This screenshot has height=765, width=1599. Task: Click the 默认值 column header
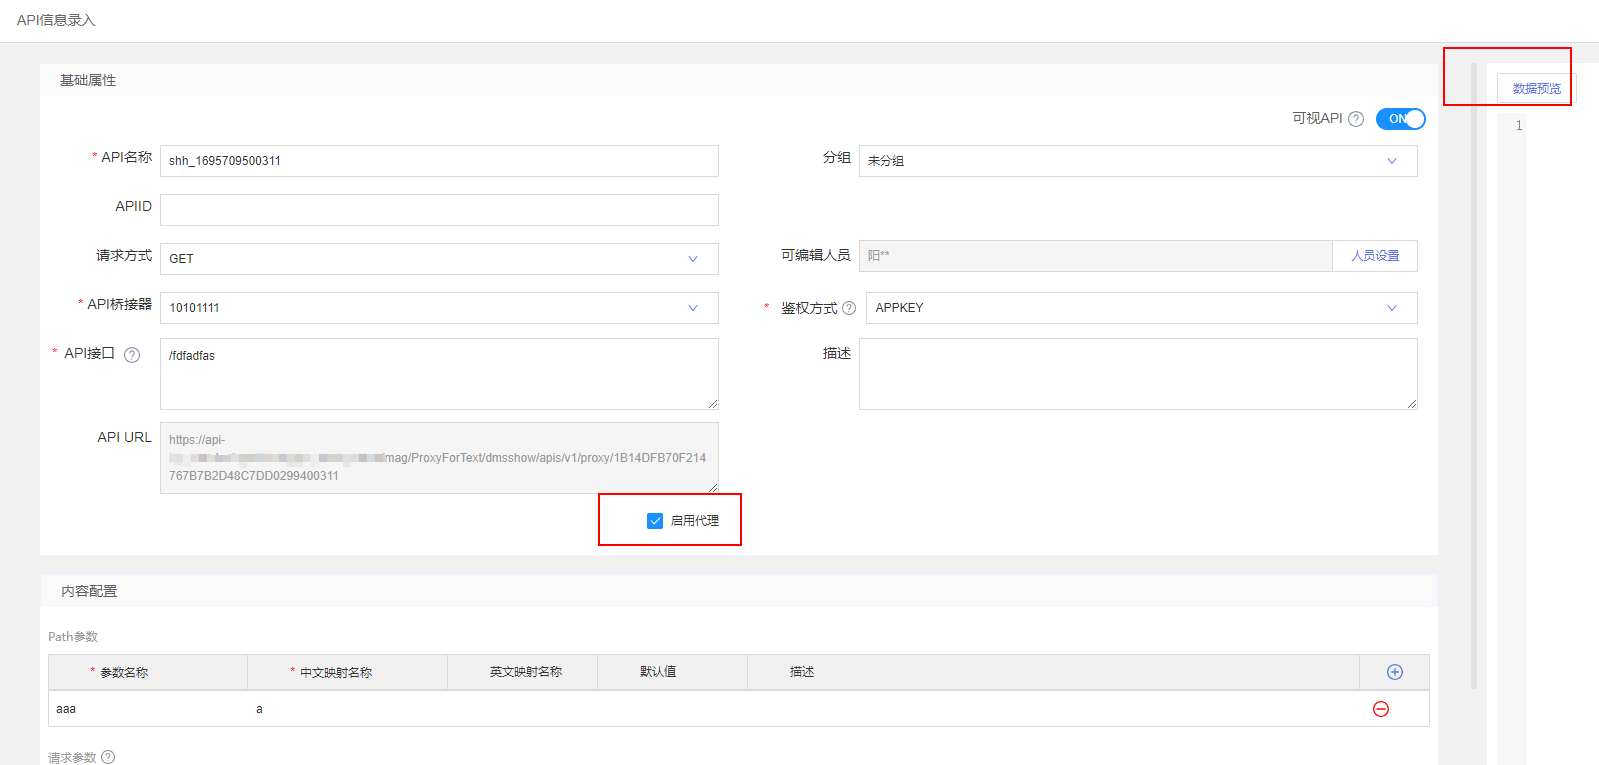pos(673,672)
